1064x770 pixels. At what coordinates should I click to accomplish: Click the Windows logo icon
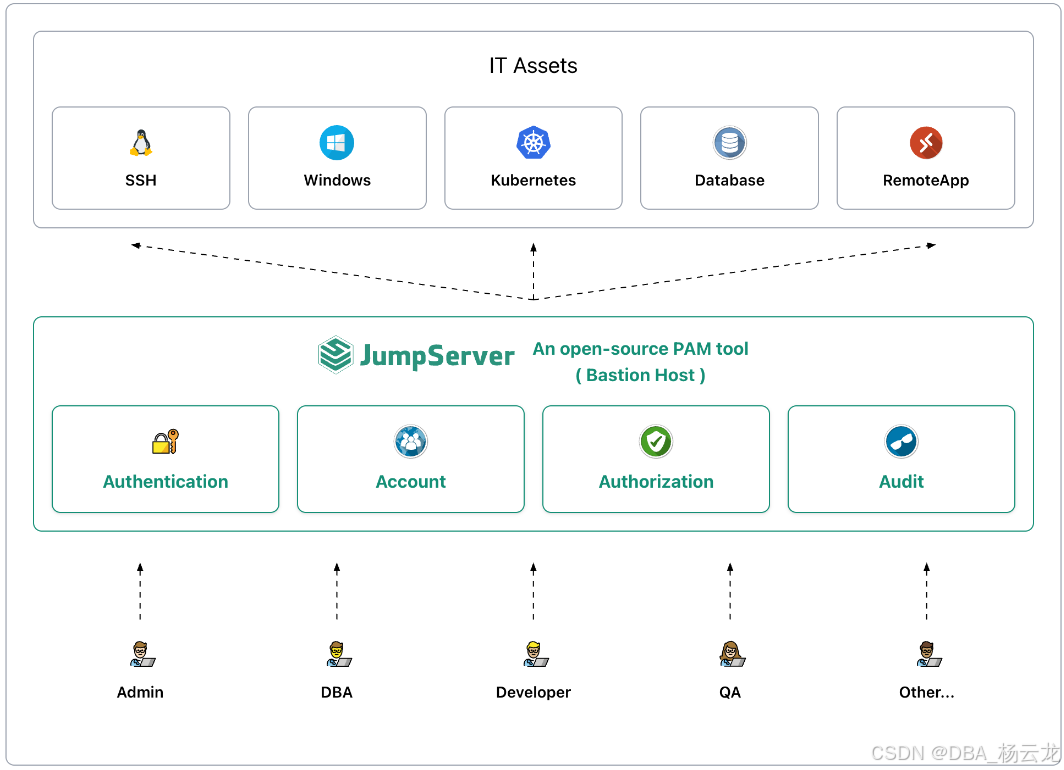pos(337,142)
